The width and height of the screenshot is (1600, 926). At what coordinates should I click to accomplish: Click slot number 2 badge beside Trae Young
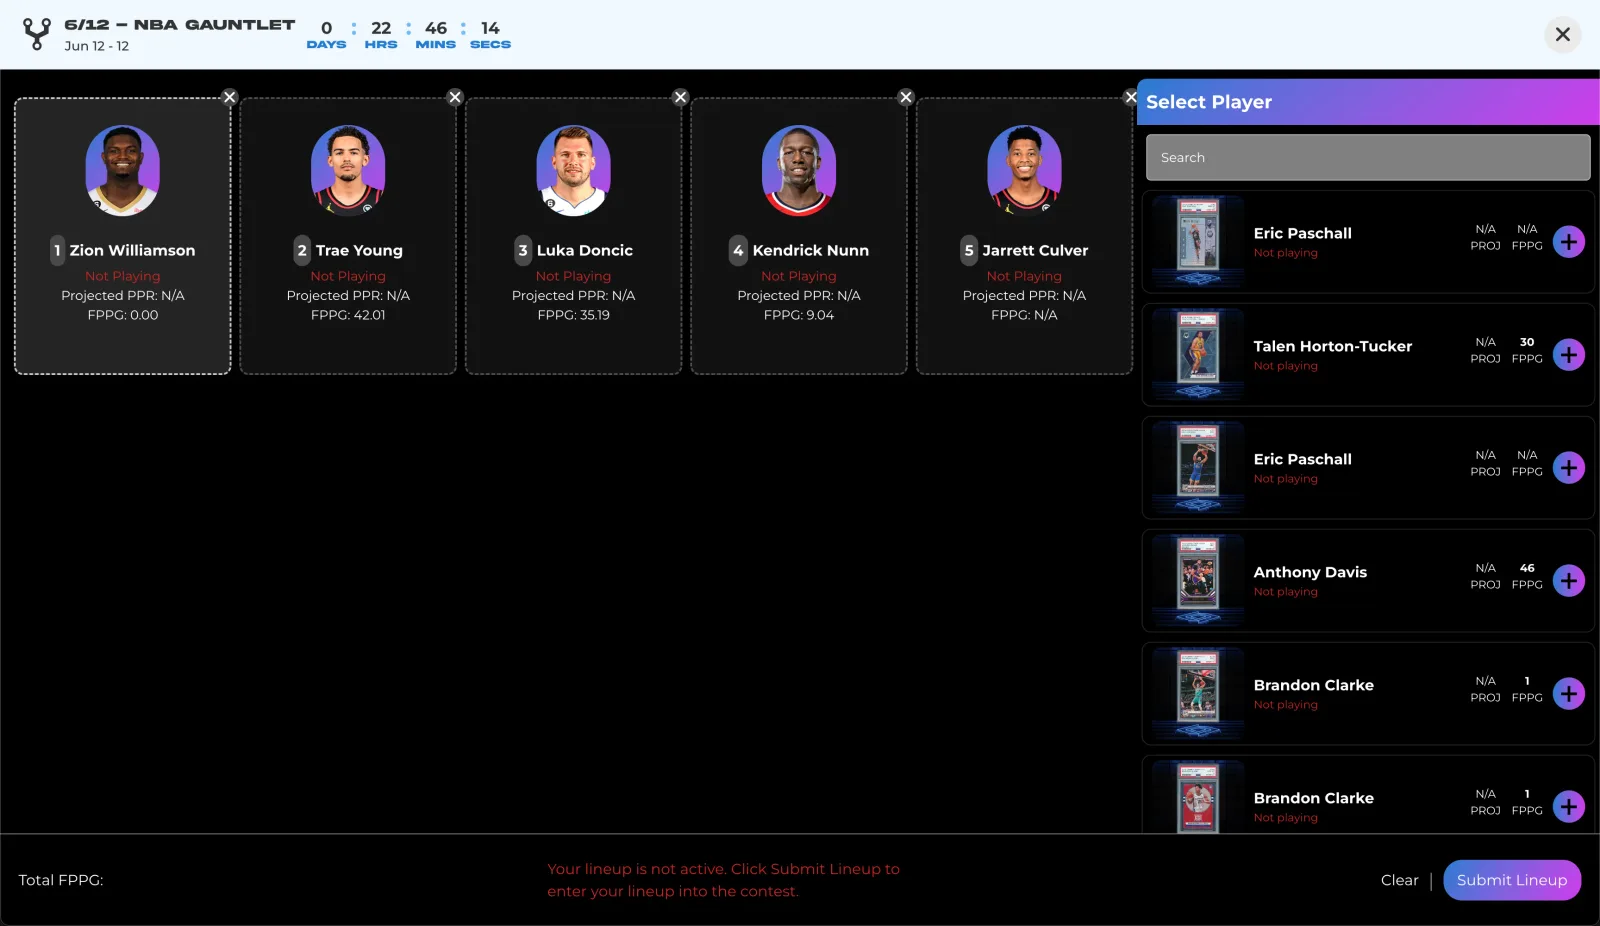pyautogui.click(x=302, y=250)
